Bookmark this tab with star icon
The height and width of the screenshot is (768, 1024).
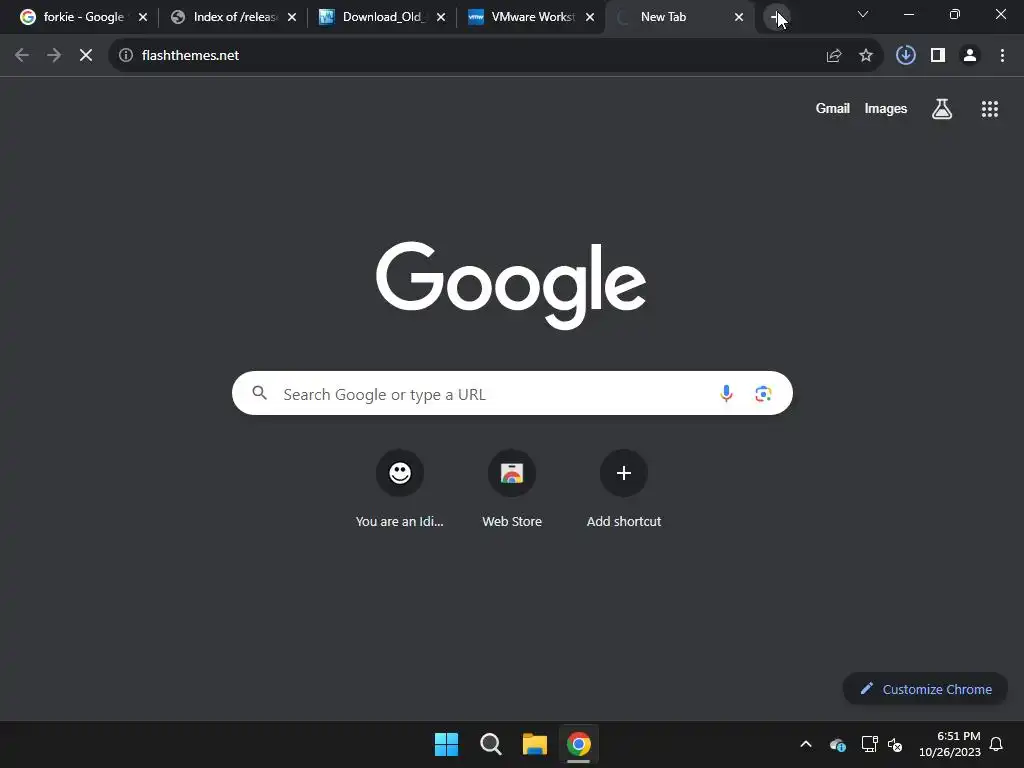click(866, 56)
